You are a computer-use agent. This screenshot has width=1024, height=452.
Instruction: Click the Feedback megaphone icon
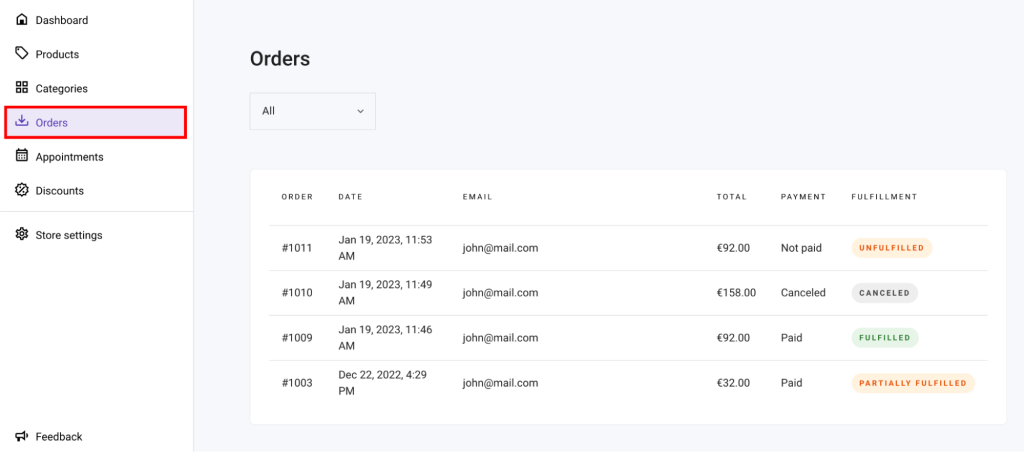[22, 436]
